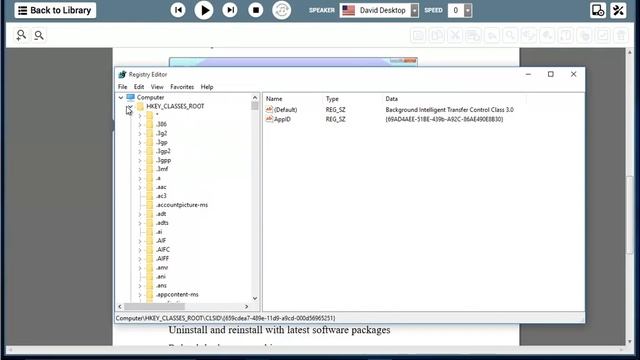Click the .AIF folder icon
Viewport: 640px width, 360px height.
point(150,241)
